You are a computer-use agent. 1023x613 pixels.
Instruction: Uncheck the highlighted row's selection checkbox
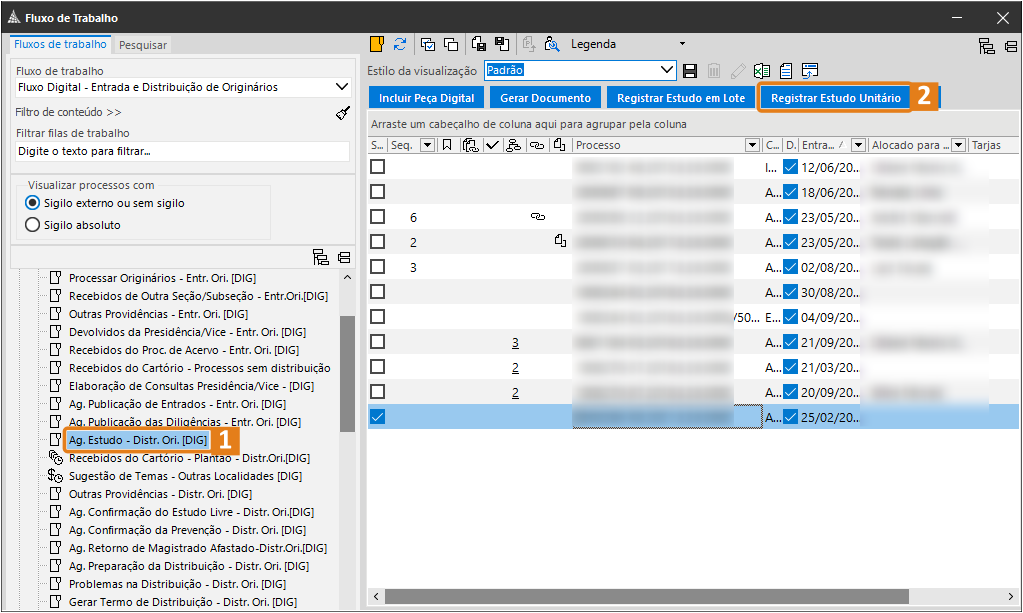(x=377, y=417)
